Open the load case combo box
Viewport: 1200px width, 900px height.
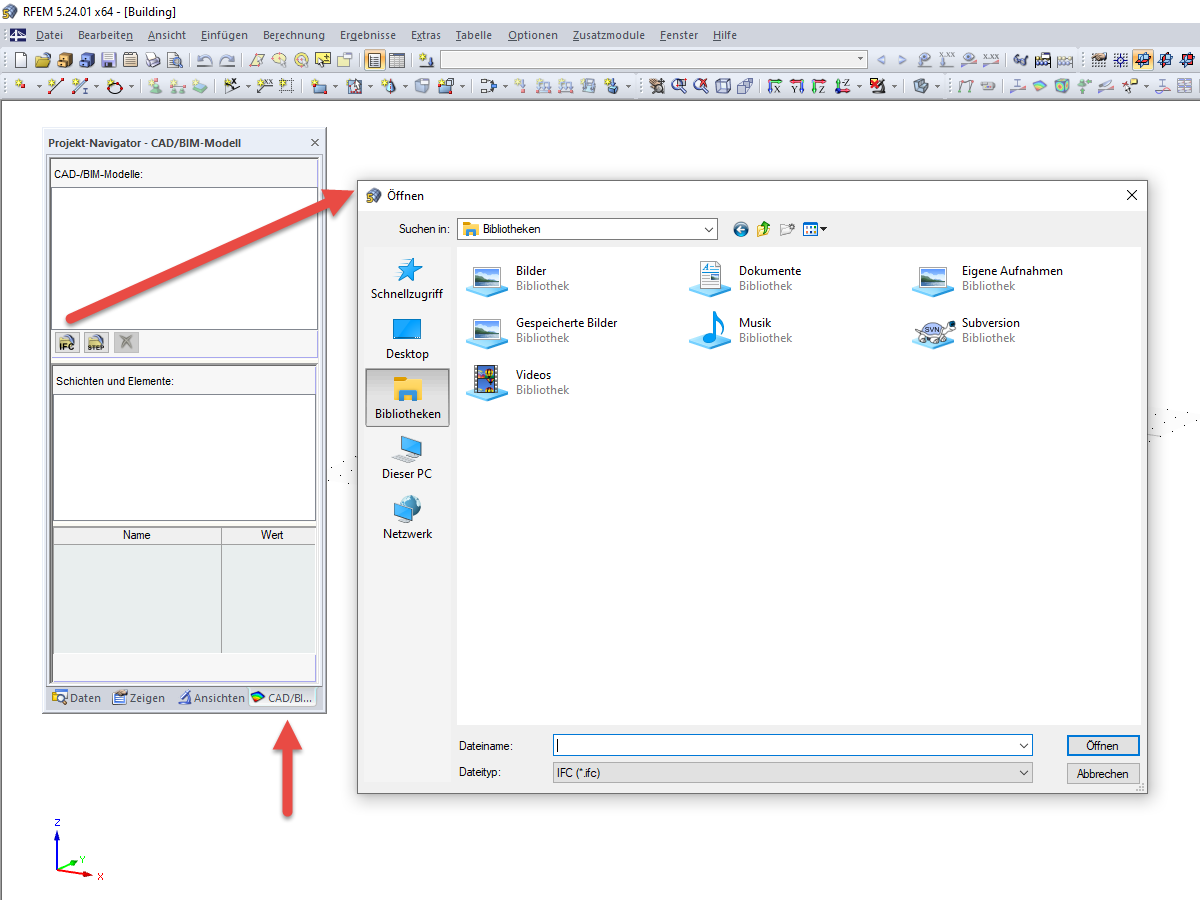point(654,60)
